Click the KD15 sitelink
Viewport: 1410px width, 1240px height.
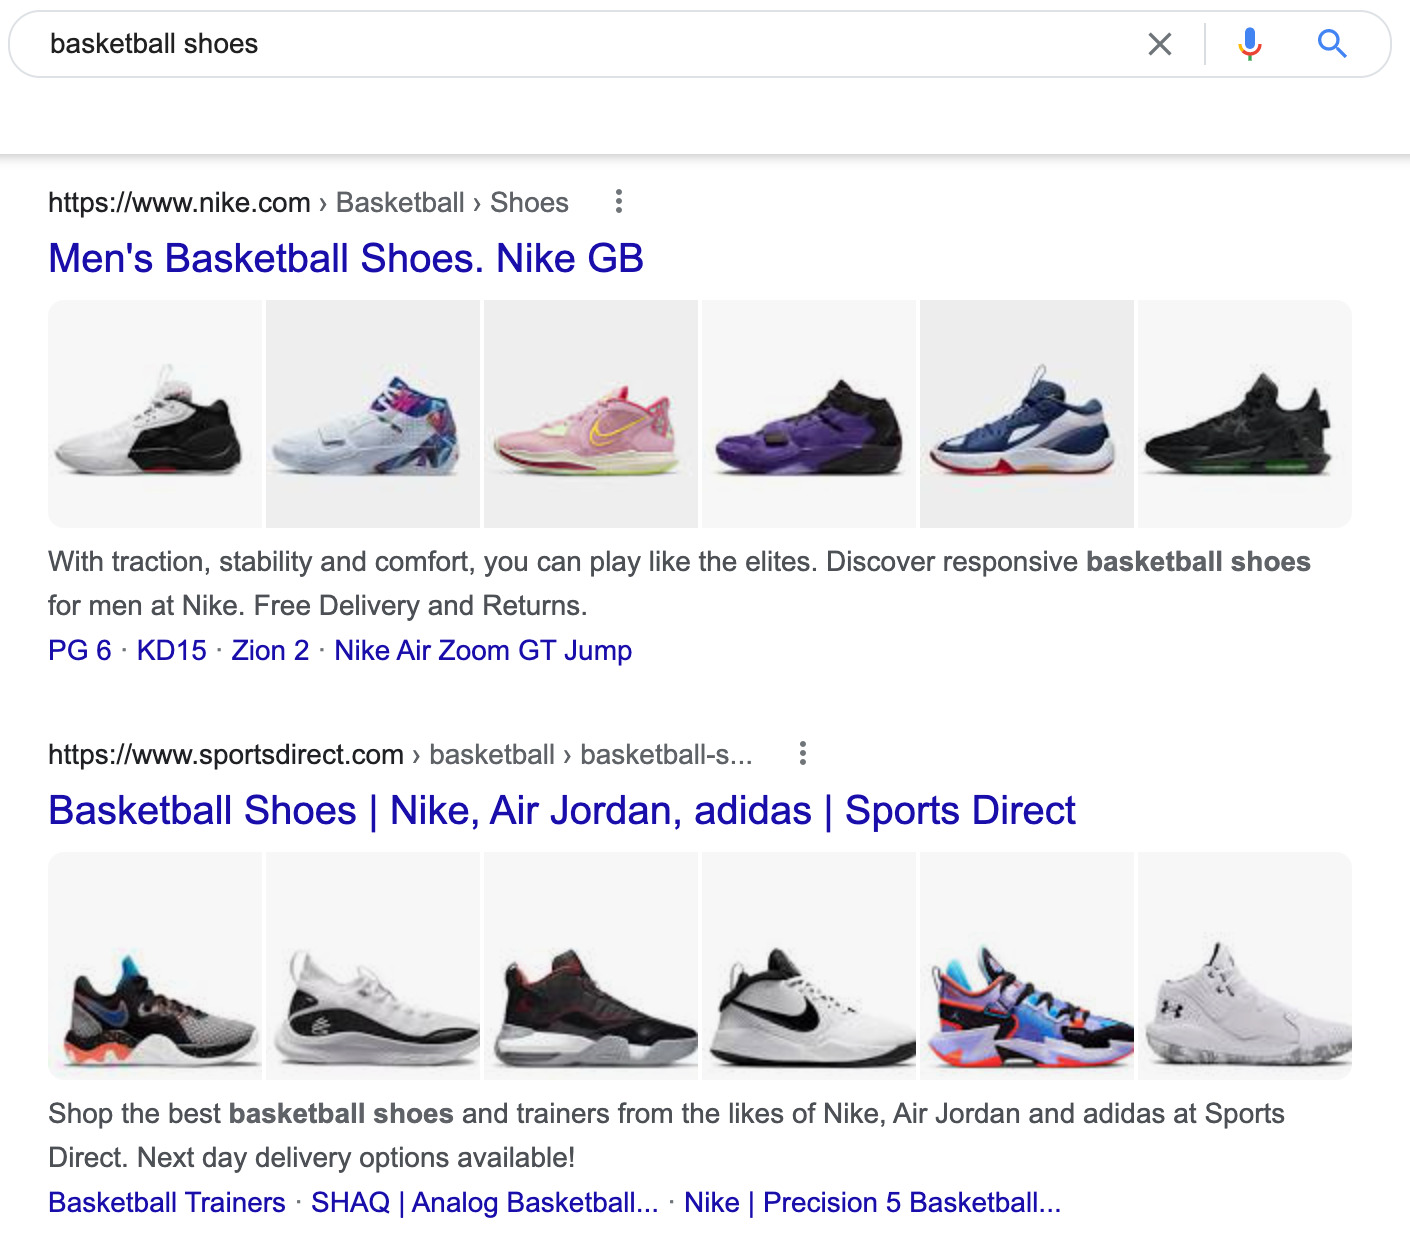point(171,650)
